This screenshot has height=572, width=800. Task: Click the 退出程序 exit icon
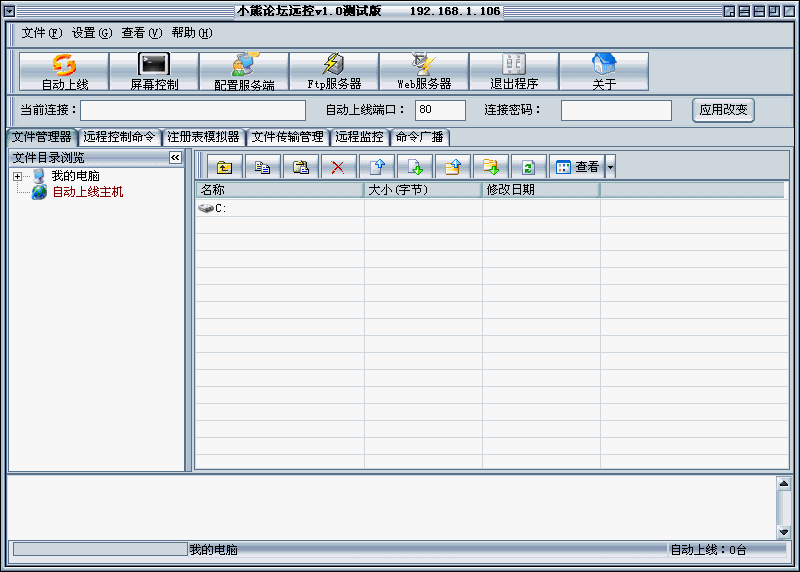coord(514,72)
